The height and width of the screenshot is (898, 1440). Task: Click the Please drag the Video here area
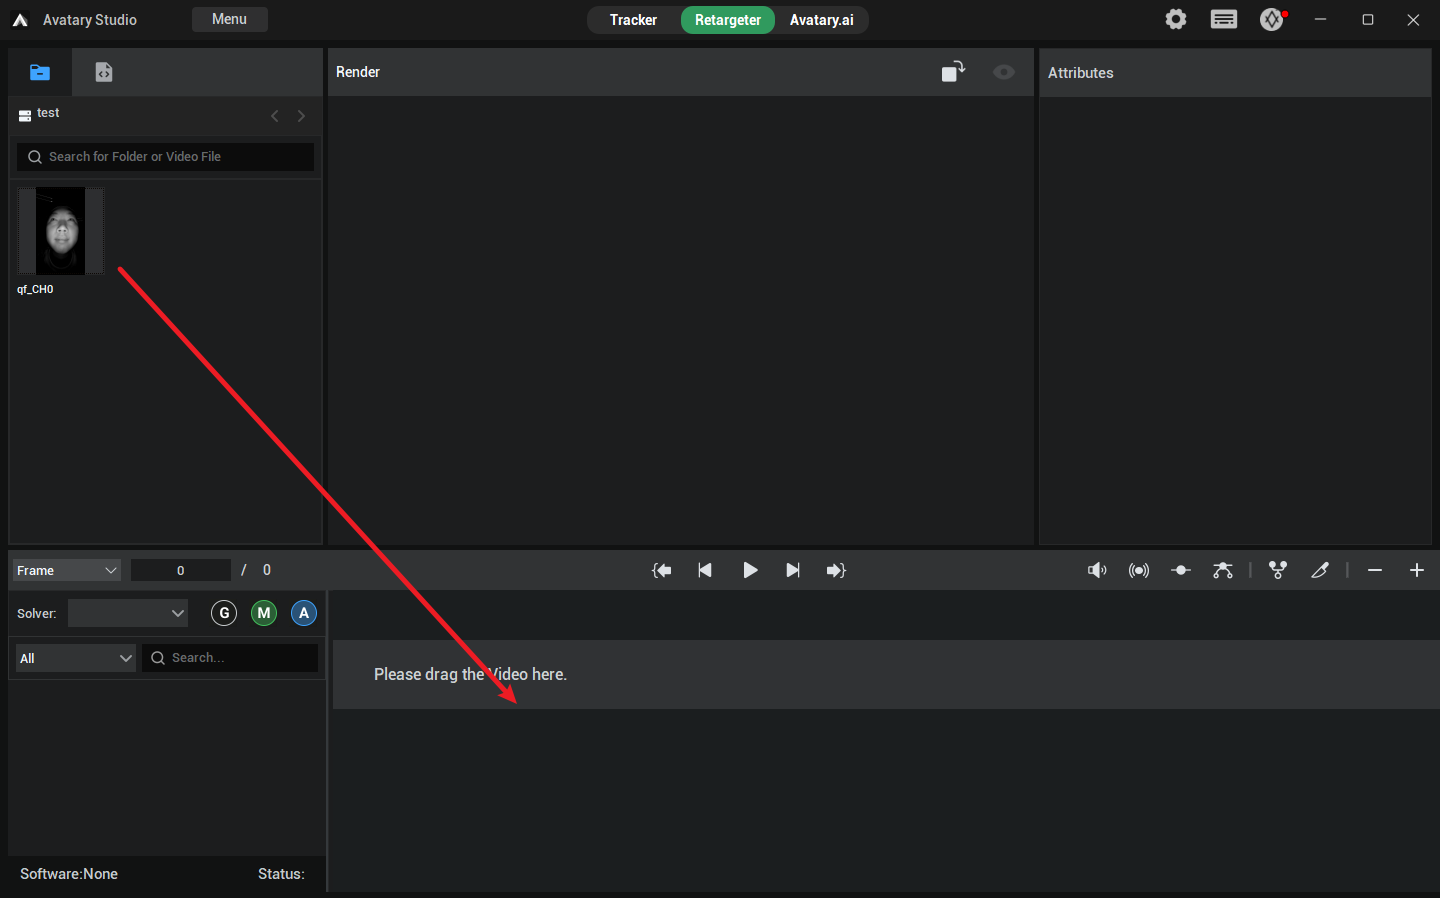click(886, 675)
